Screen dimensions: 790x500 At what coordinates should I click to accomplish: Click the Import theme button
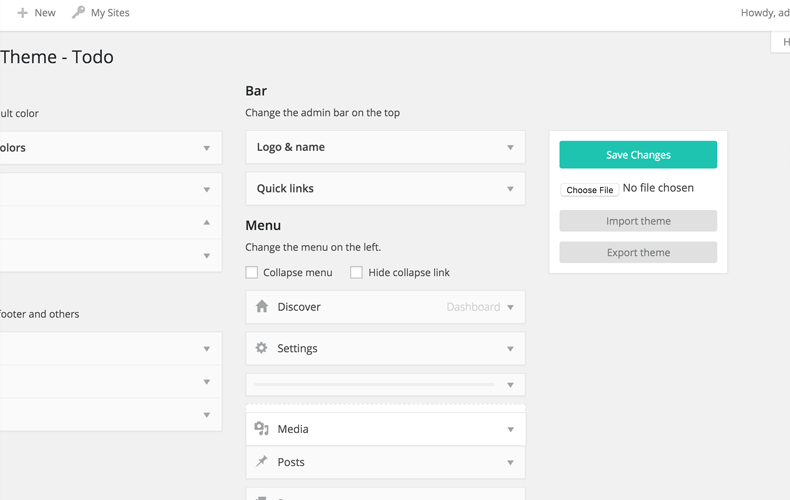click(x=638, y=221)
